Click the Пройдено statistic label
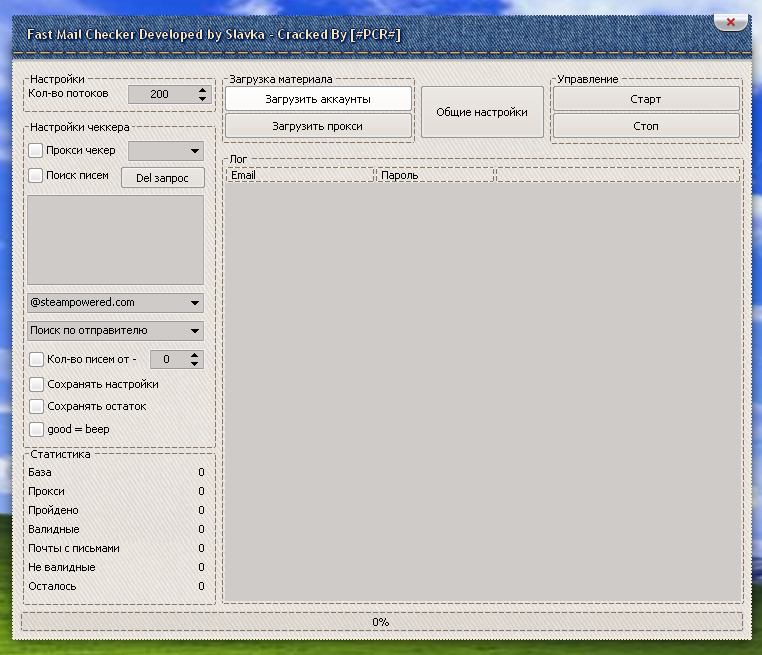 [x=53, y=510]
